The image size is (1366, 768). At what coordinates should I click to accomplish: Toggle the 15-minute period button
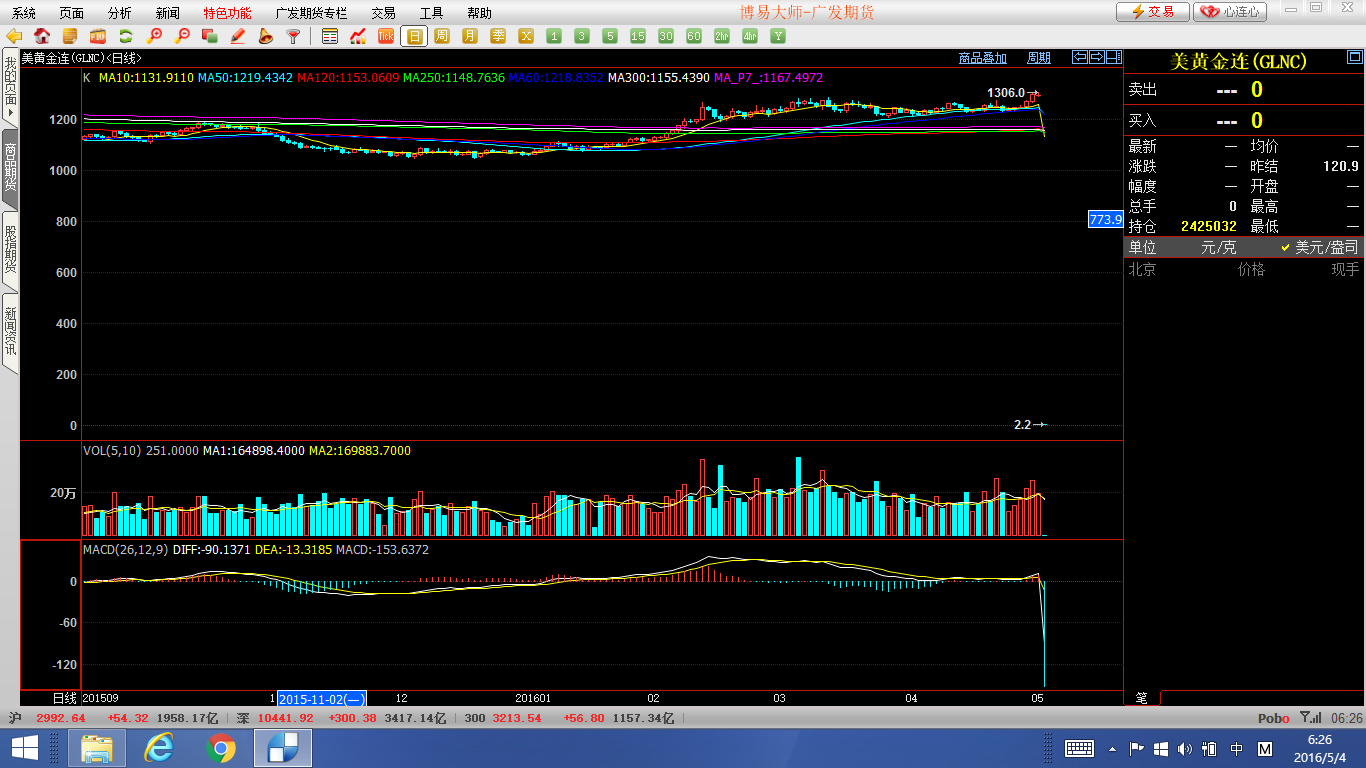coord(638,36)
